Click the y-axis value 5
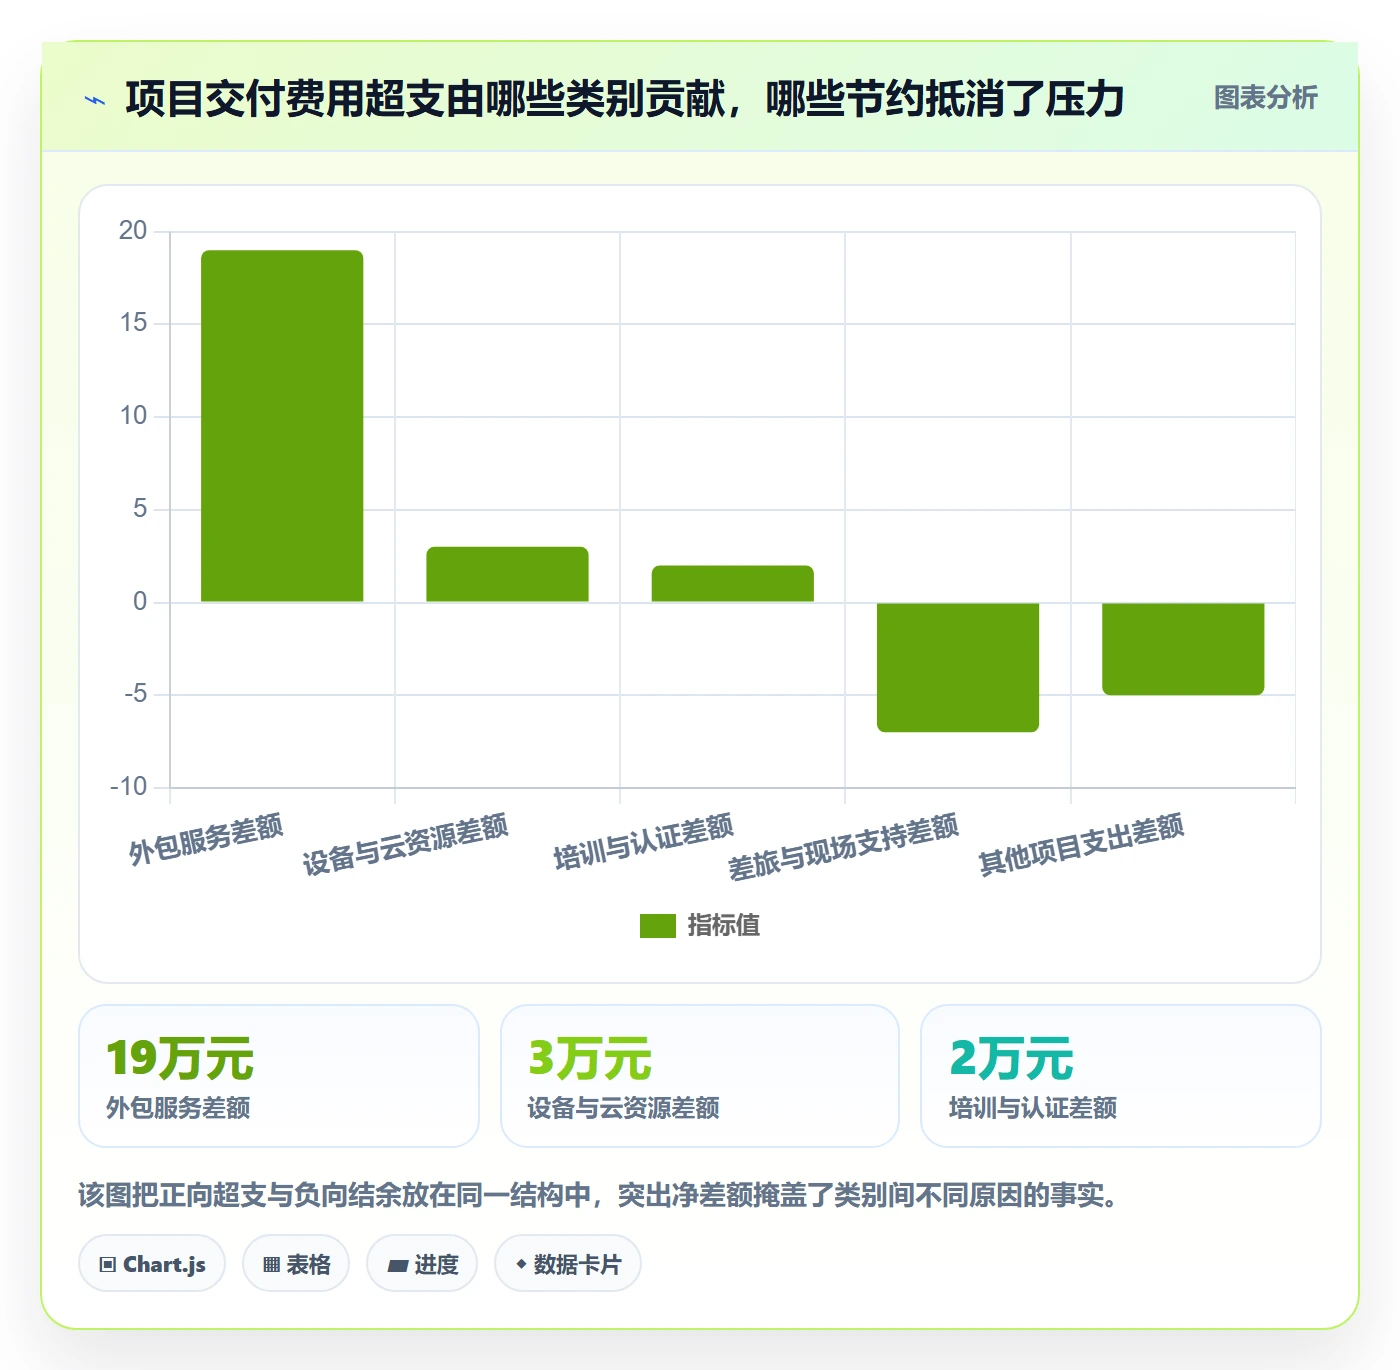 pos(140,509)
